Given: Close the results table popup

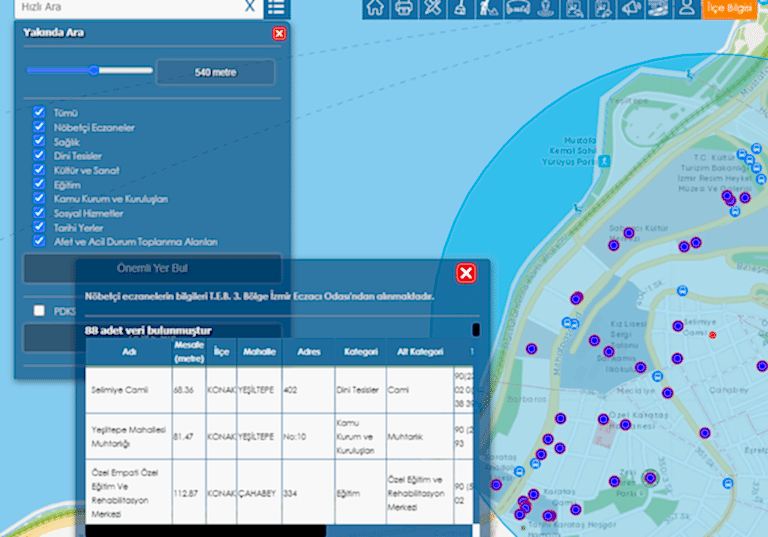Looking at the screenshot, I should [466, 273].
